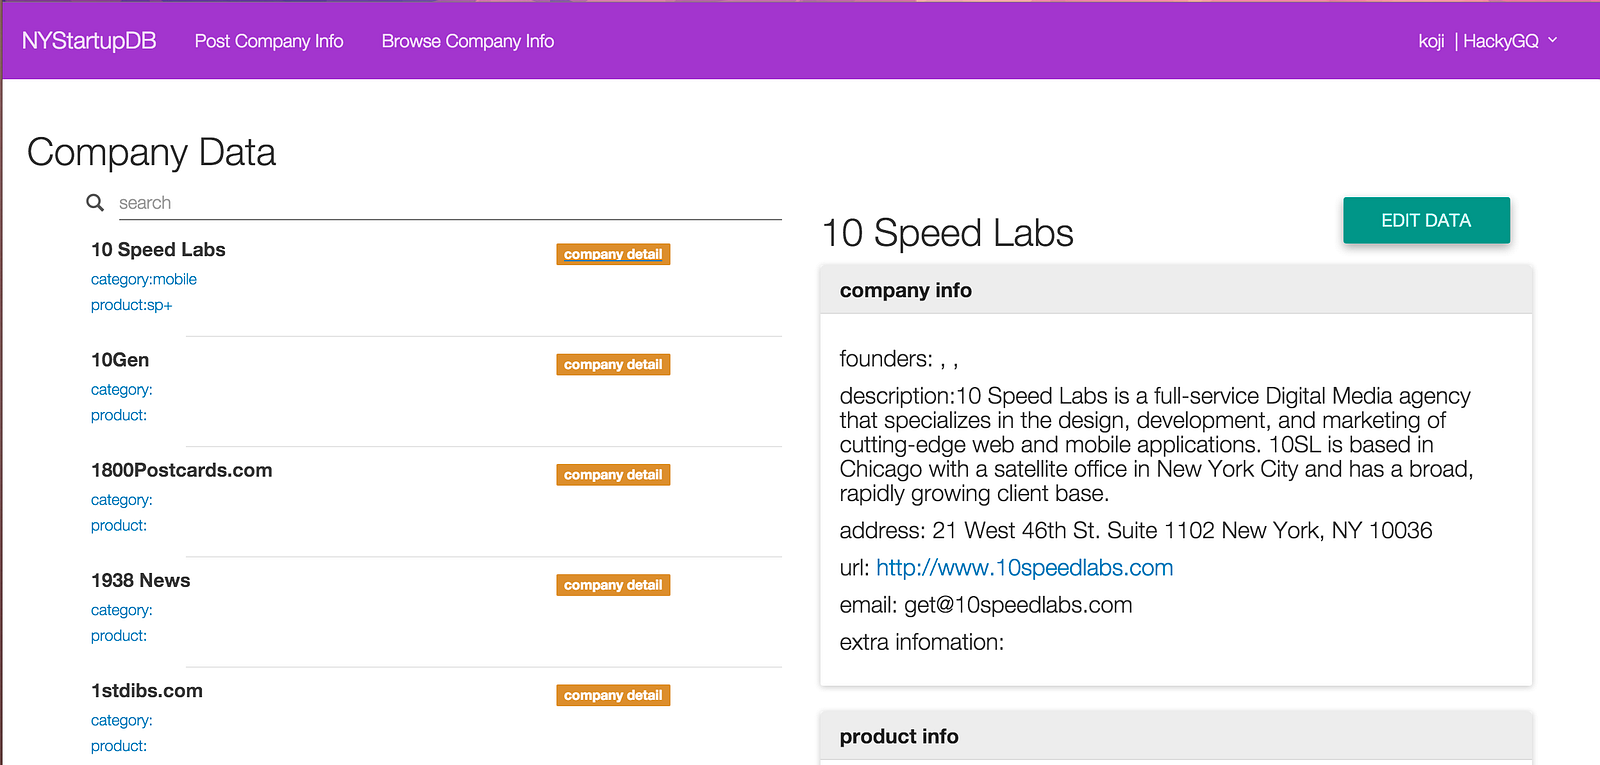
Task: Show company detail for 1stdibs.com
Action: (613, 695)
